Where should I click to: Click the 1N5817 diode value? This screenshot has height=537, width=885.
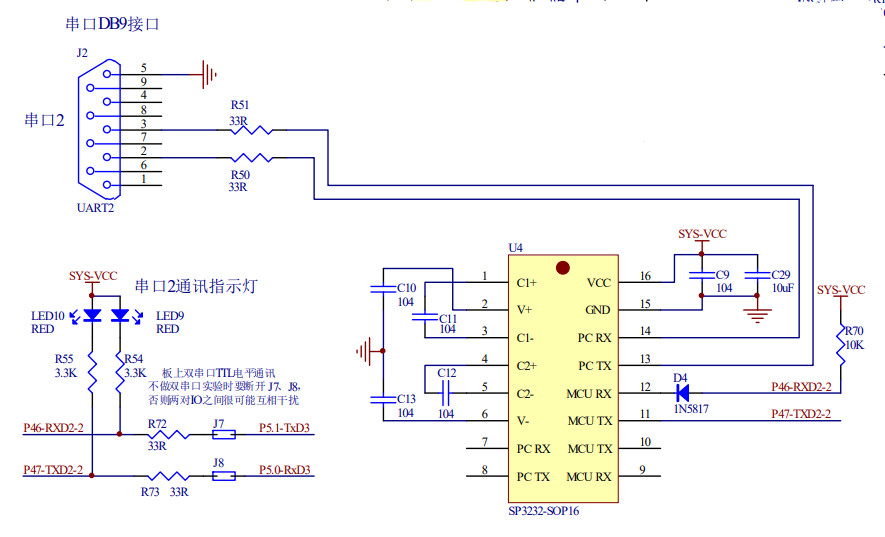tap(691, 409)
